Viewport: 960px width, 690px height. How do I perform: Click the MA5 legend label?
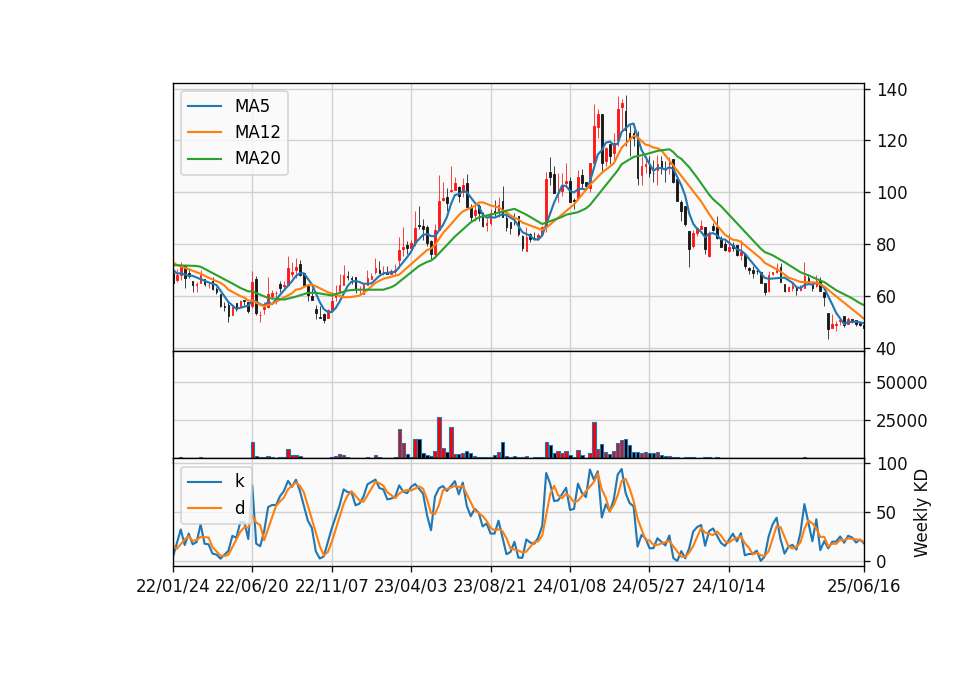tap(252, 106)
